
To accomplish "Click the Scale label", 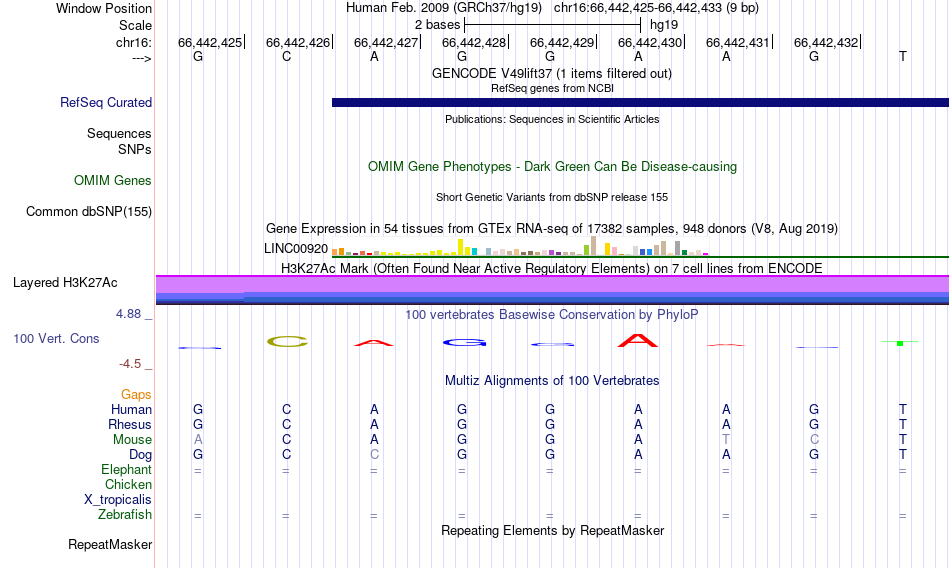I will point(135,25).
